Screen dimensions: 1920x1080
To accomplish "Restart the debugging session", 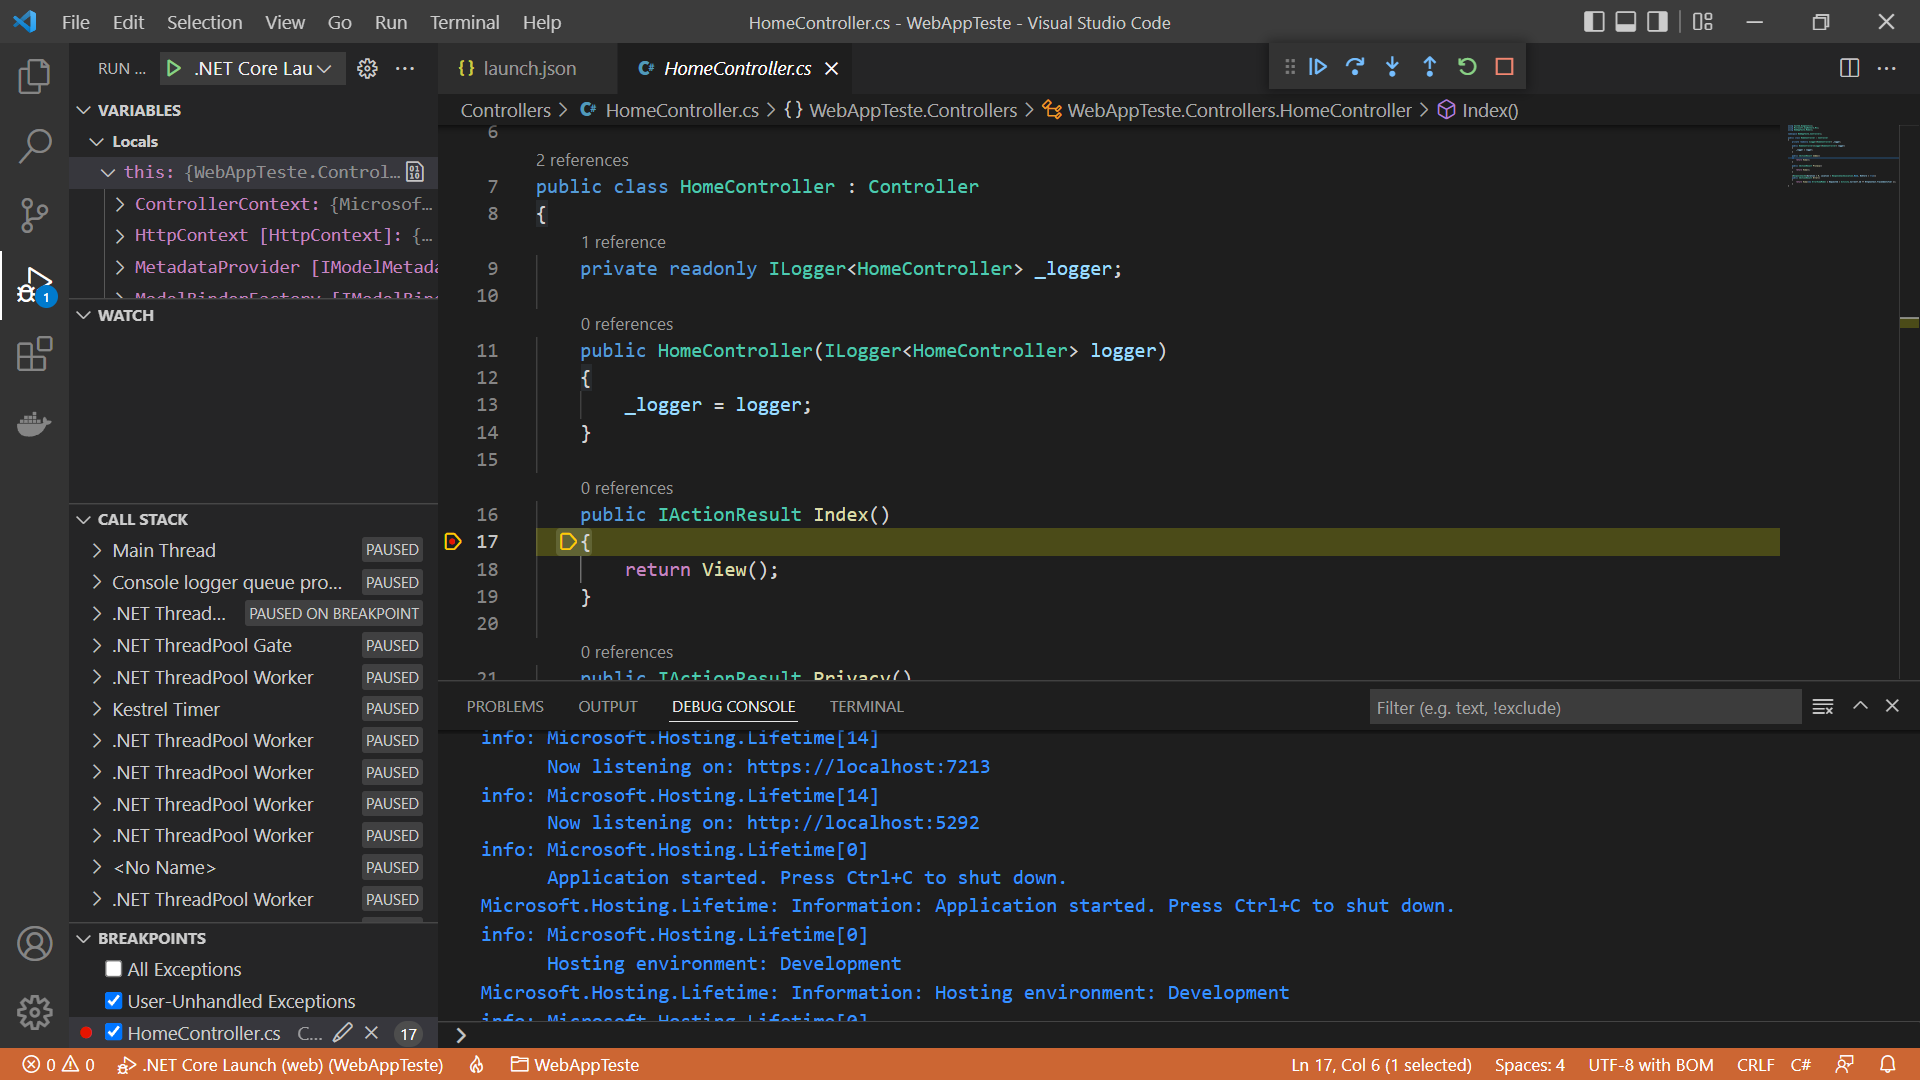I will (x=1467, y=67).
